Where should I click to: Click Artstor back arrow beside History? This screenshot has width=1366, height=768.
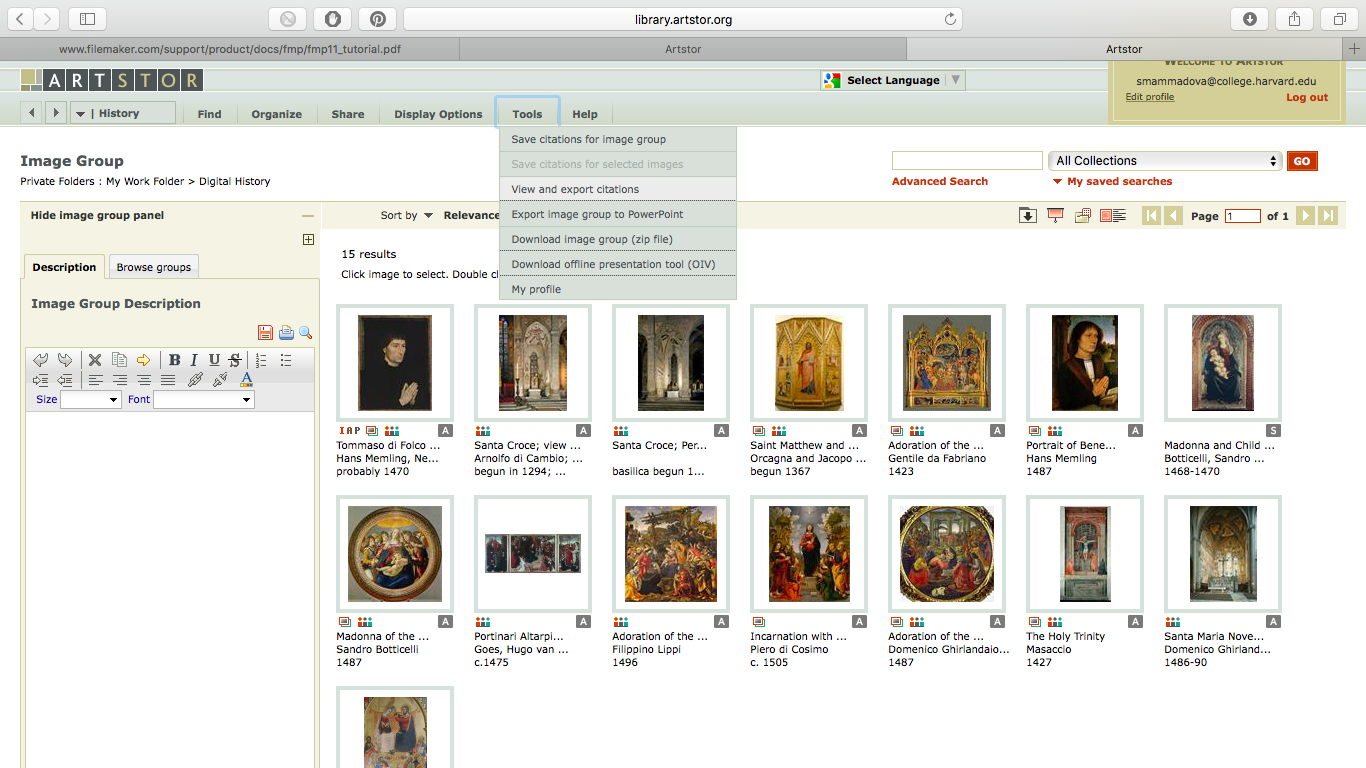tap(32, 113)
